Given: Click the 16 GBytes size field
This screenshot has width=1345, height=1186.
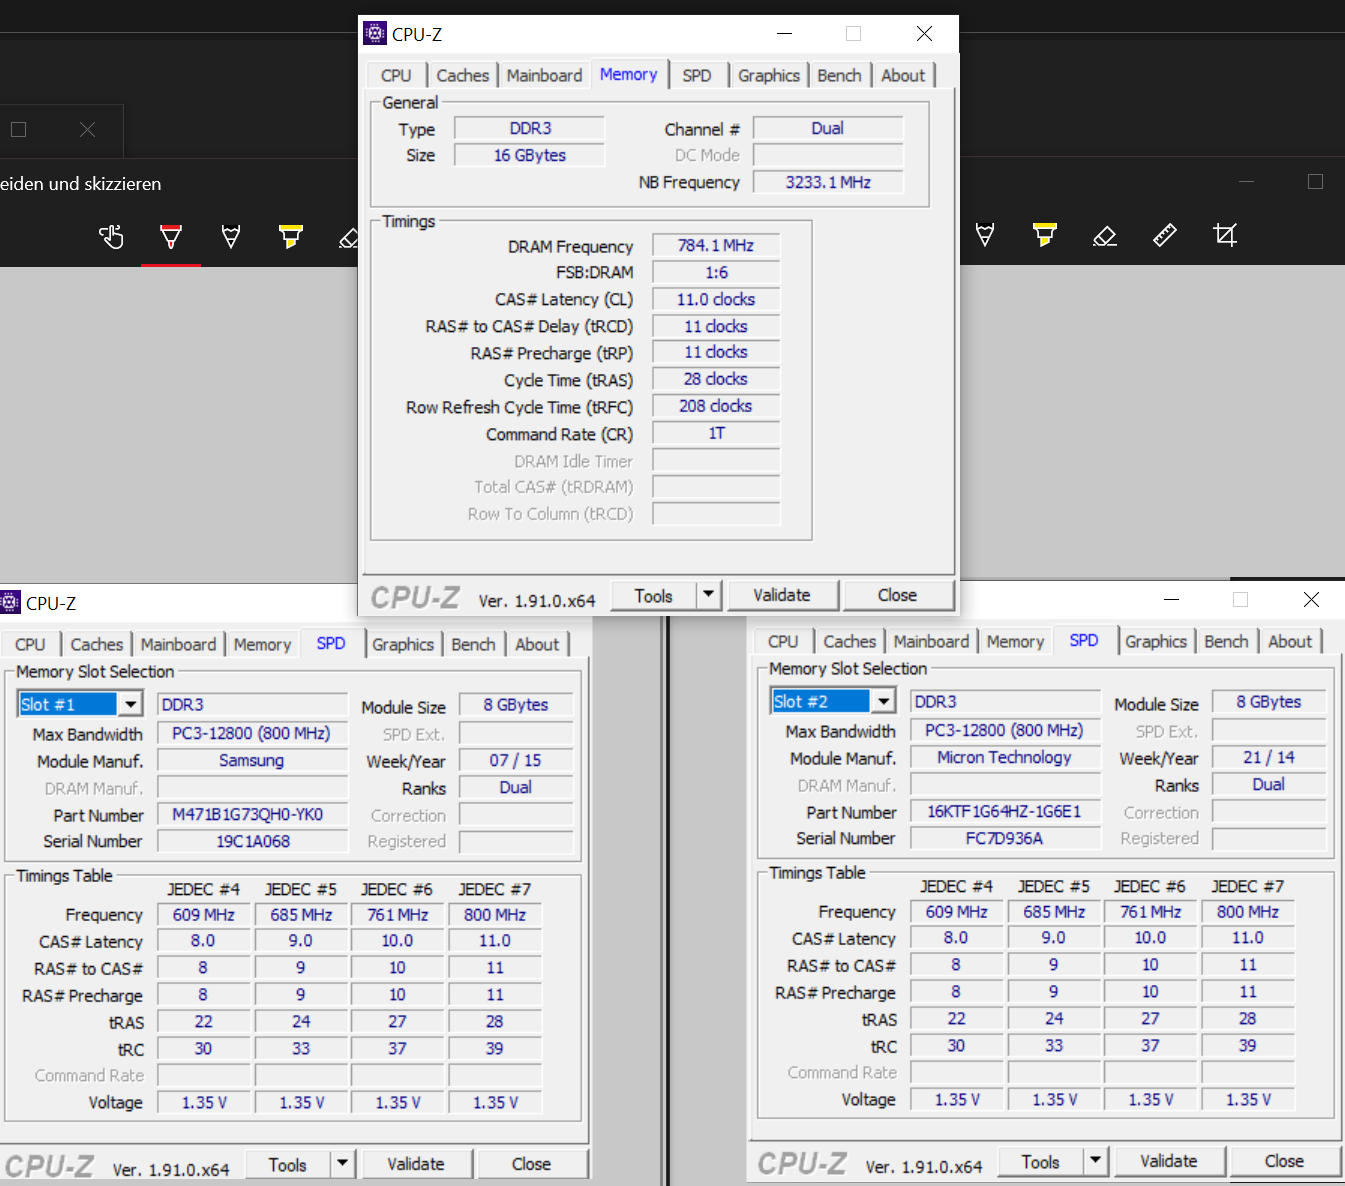Looking at the screenshot, I should tap(530, 155).
